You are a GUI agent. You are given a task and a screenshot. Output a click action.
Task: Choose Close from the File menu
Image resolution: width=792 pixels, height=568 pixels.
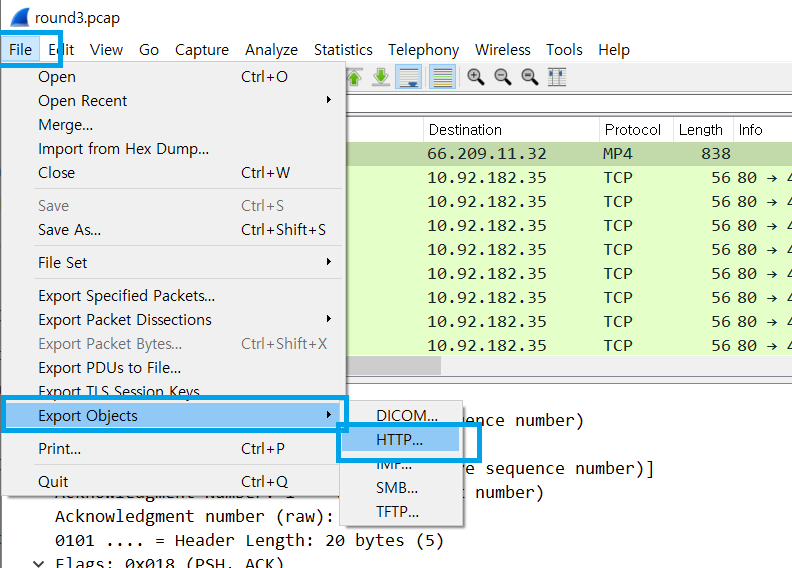(174, 173)
